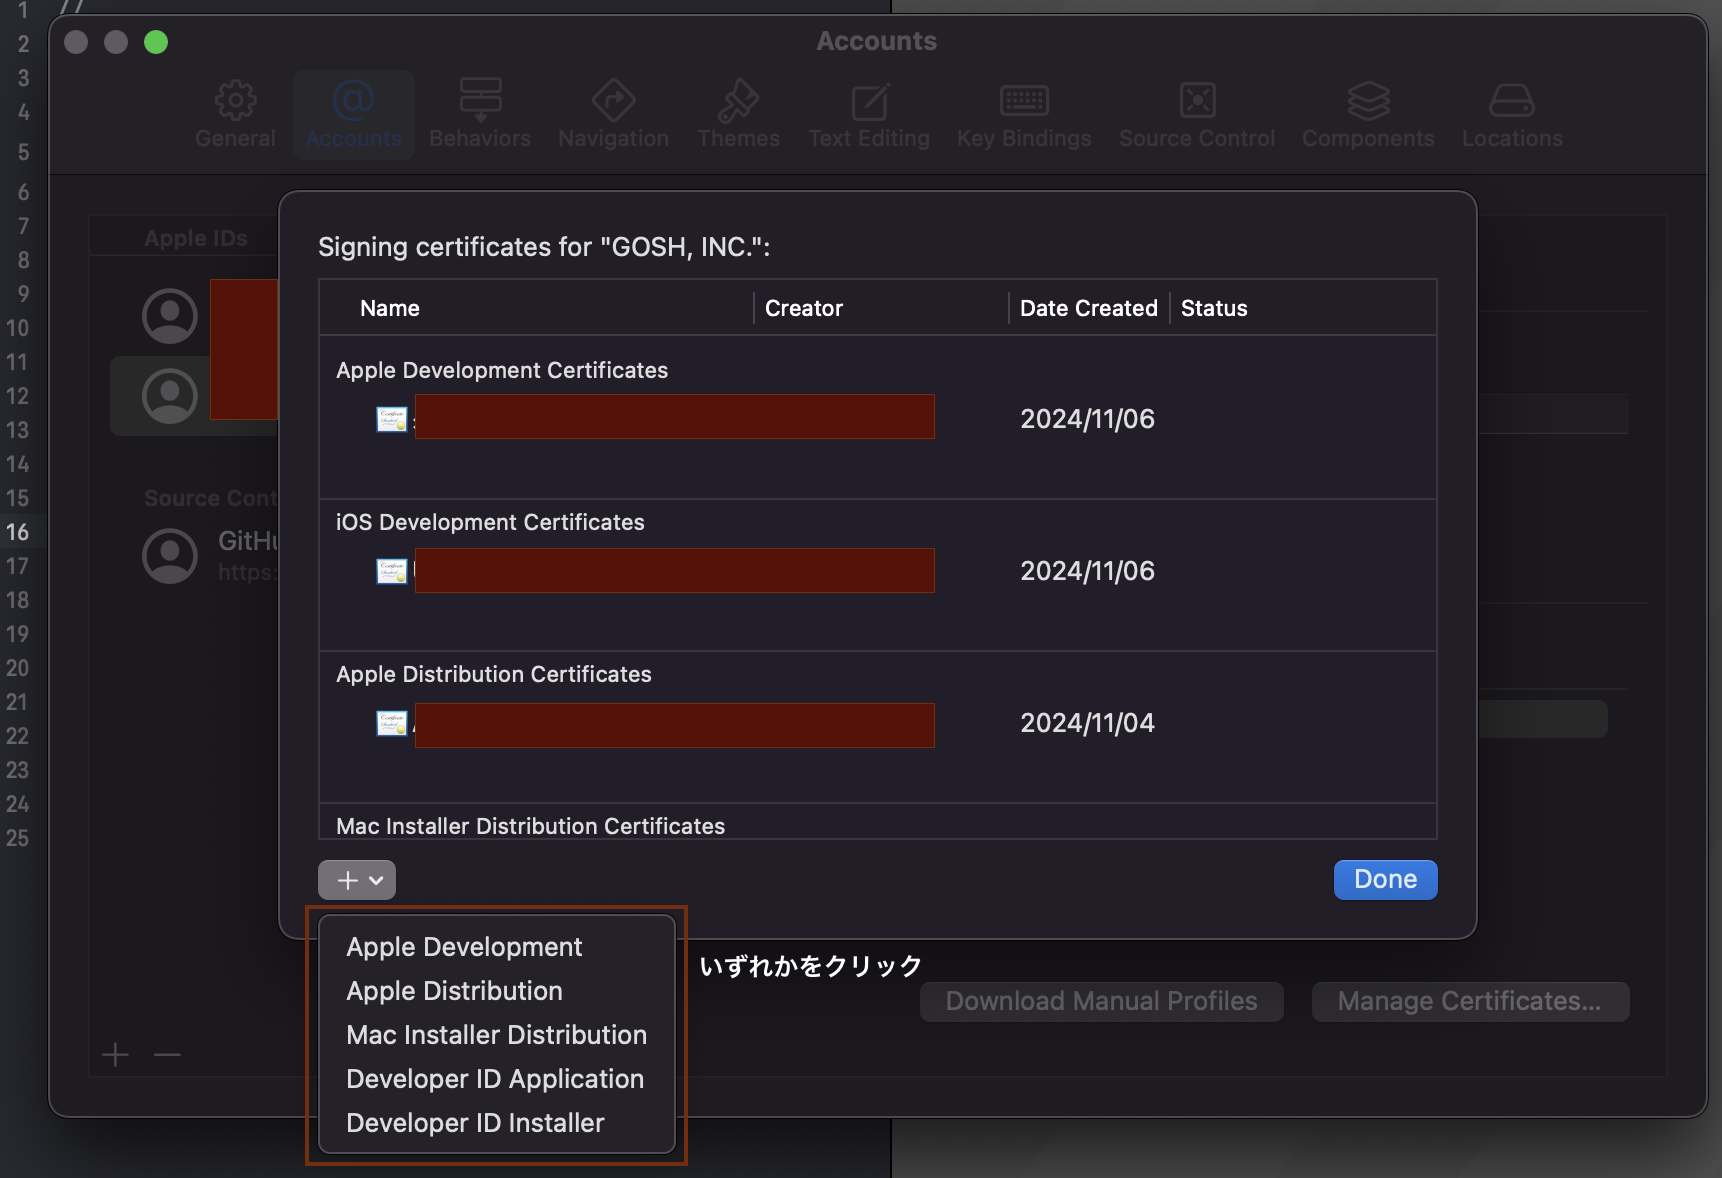Select the Accounts preferences icon
Image resolution: width=1722 pixels, height=1178 pixels.
[x=353, y=114]
